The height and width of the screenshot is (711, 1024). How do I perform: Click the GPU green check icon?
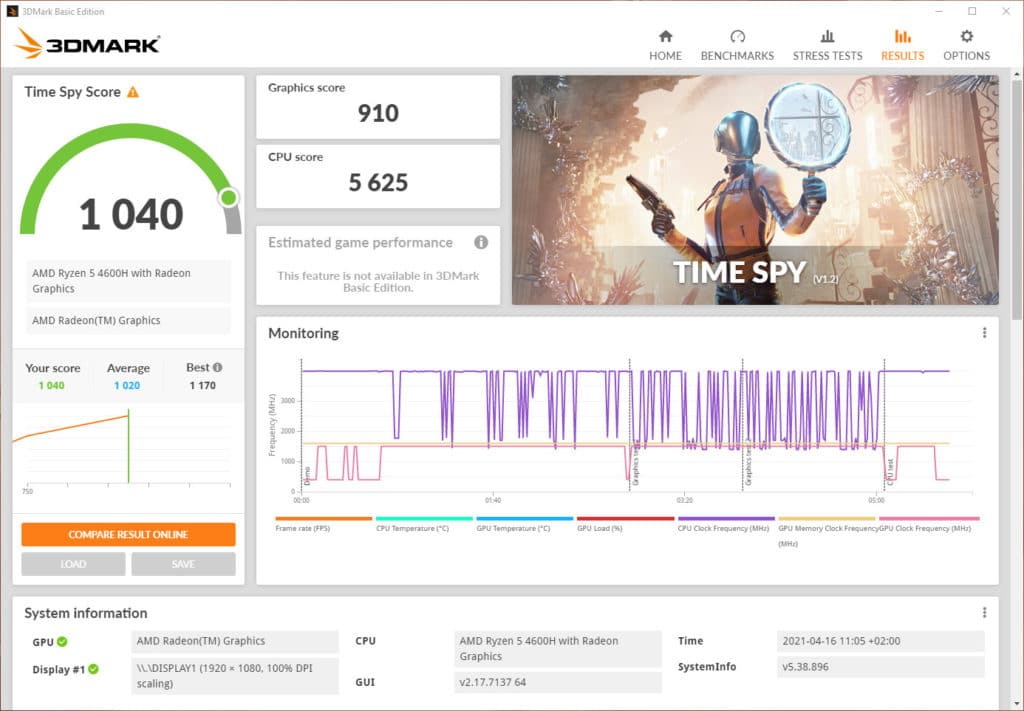62,642
